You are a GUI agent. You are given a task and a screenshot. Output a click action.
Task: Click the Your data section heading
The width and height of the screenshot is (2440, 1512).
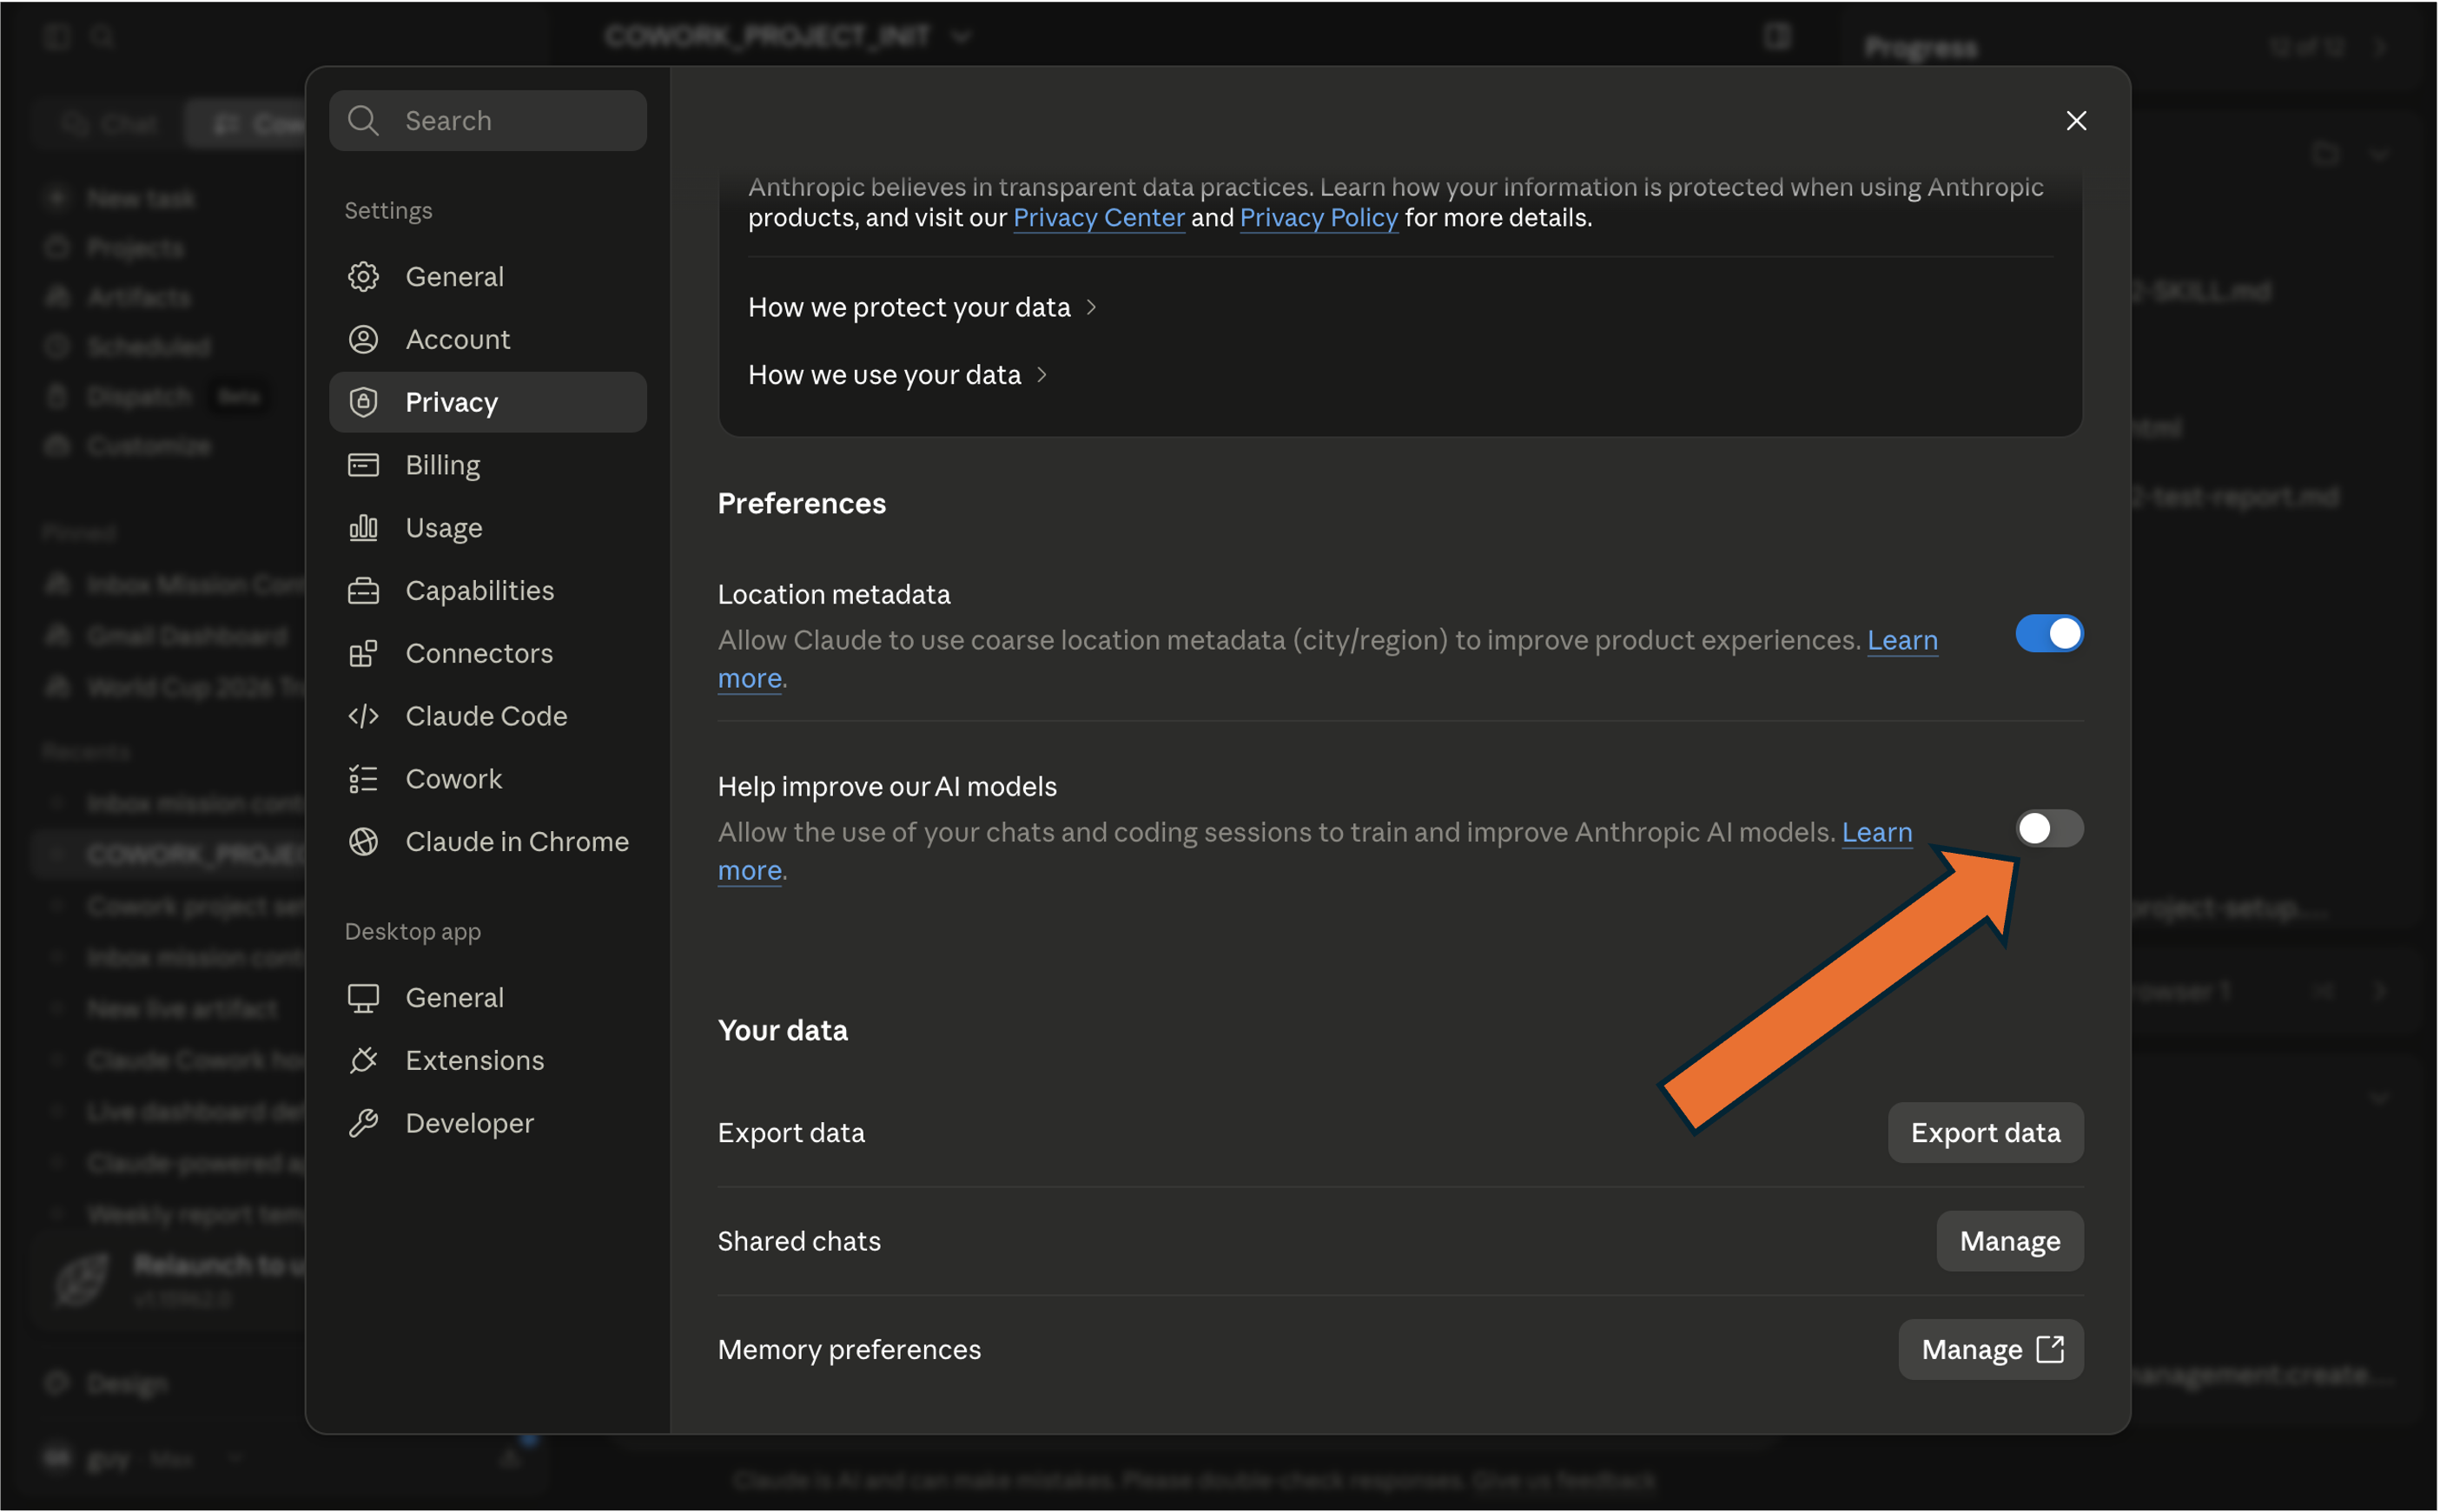[783, 1030]
